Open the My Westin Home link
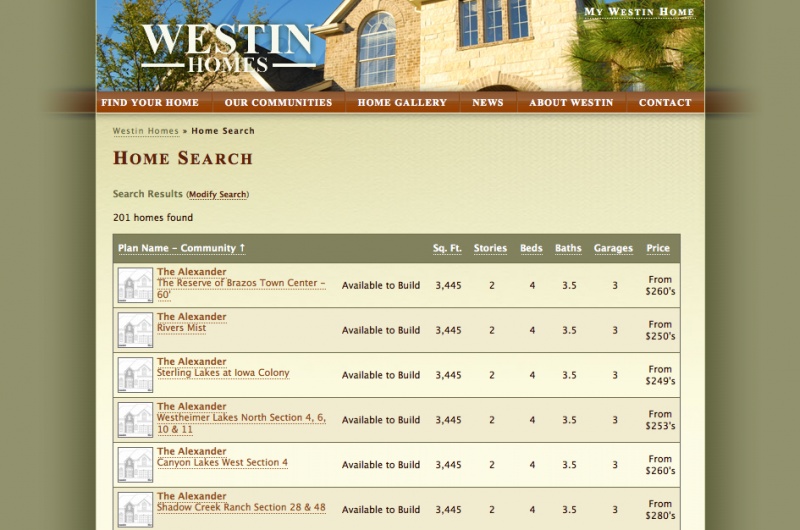800x530 pixels. pos(639,12)
